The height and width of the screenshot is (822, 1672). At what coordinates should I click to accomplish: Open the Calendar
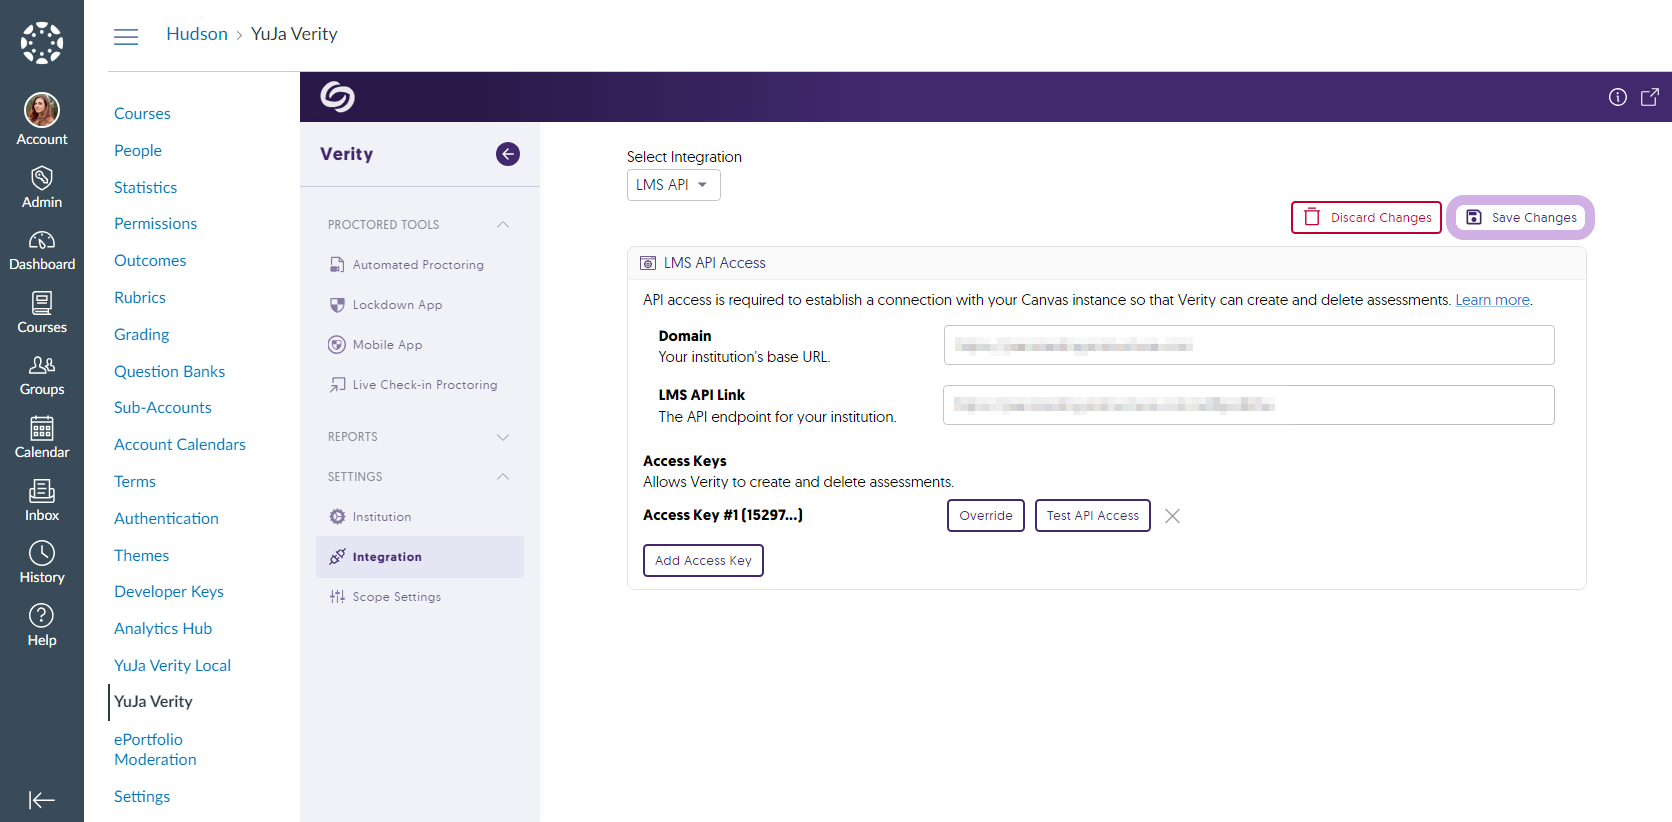42,438
